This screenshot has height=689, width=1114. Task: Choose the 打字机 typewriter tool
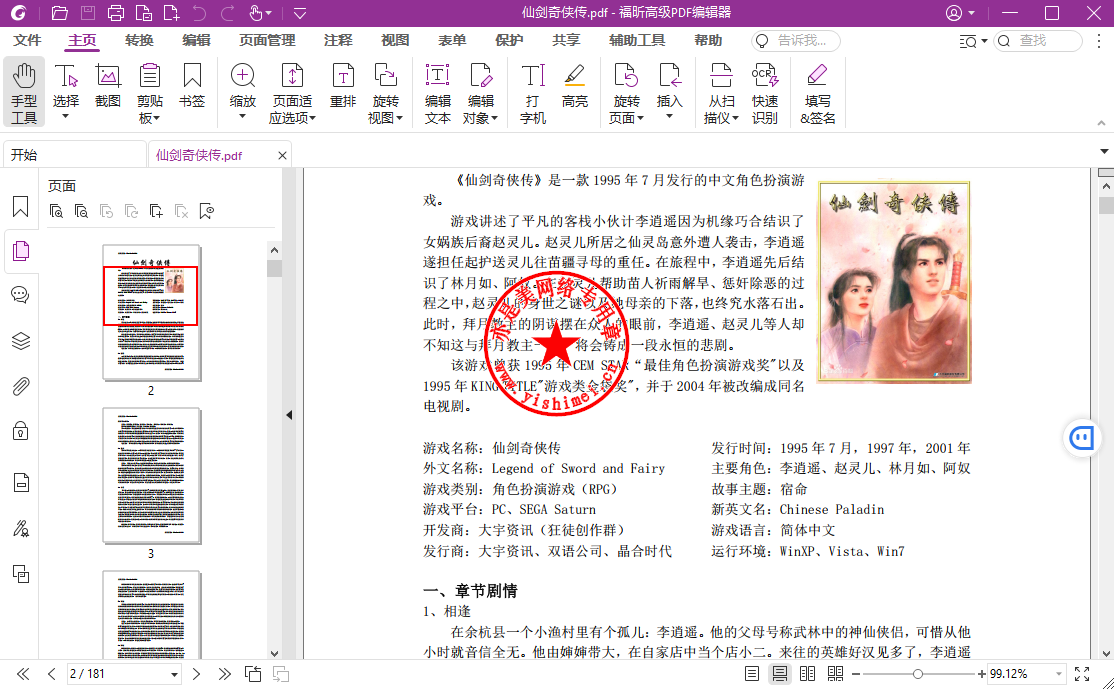click(533, 93)
